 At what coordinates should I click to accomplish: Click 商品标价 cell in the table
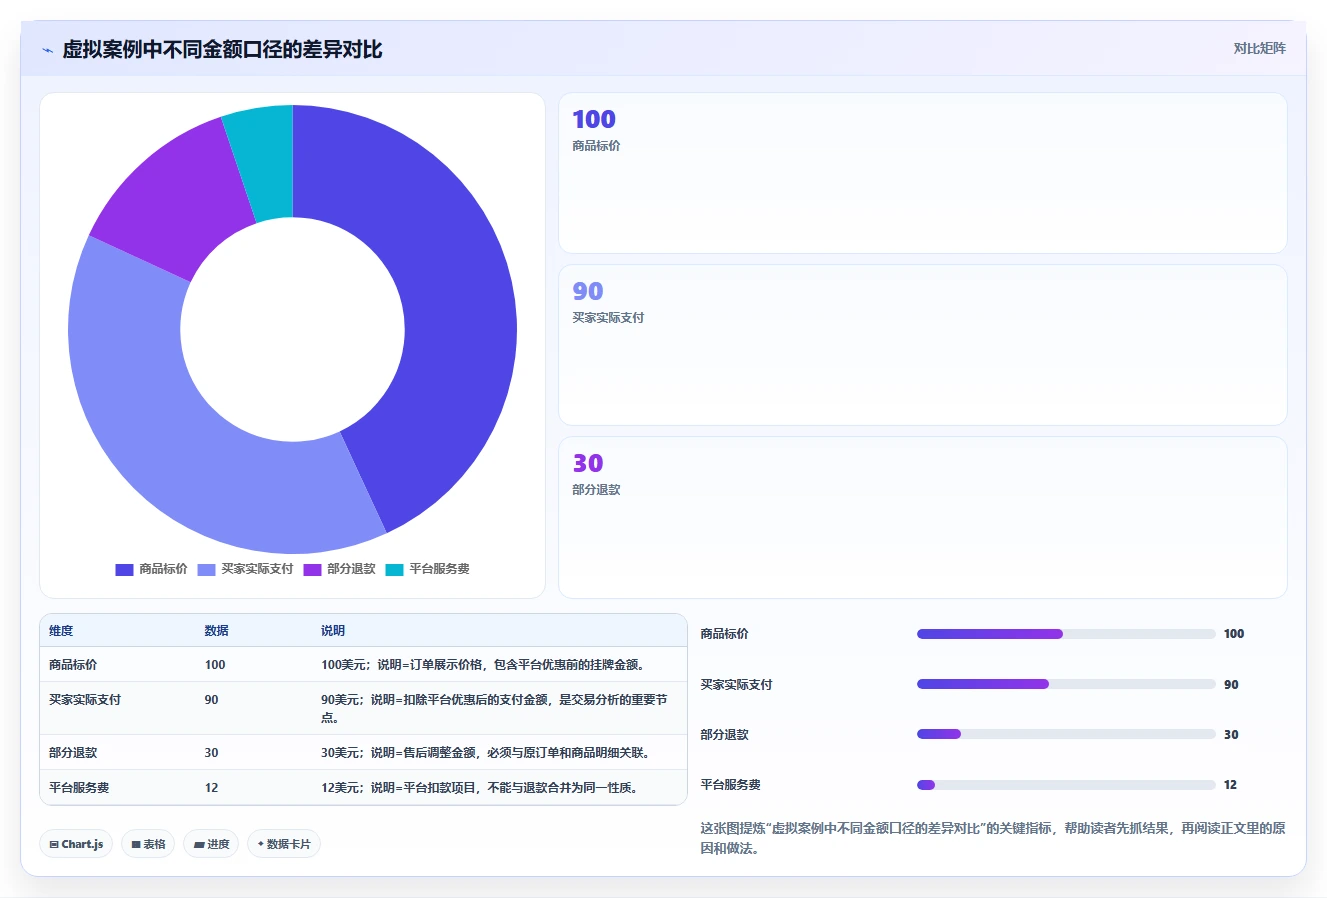[73, 665]
